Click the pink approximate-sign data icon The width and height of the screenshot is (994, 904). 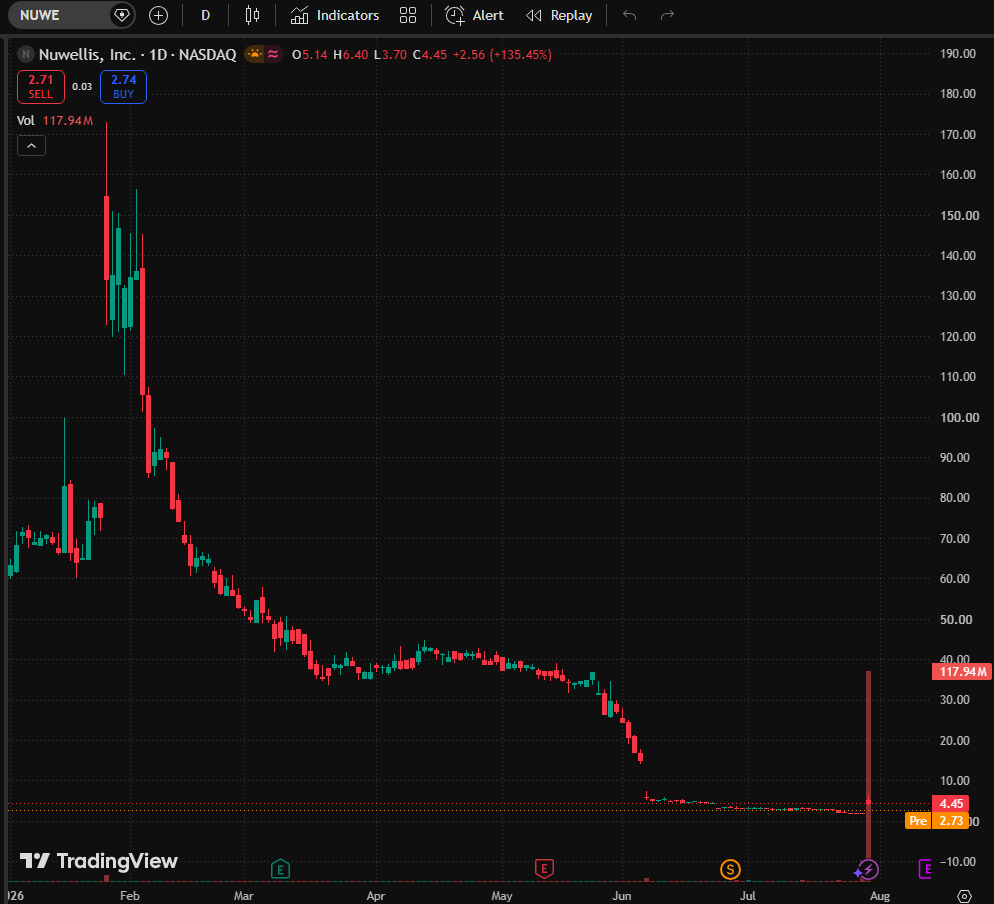[273, 54]
